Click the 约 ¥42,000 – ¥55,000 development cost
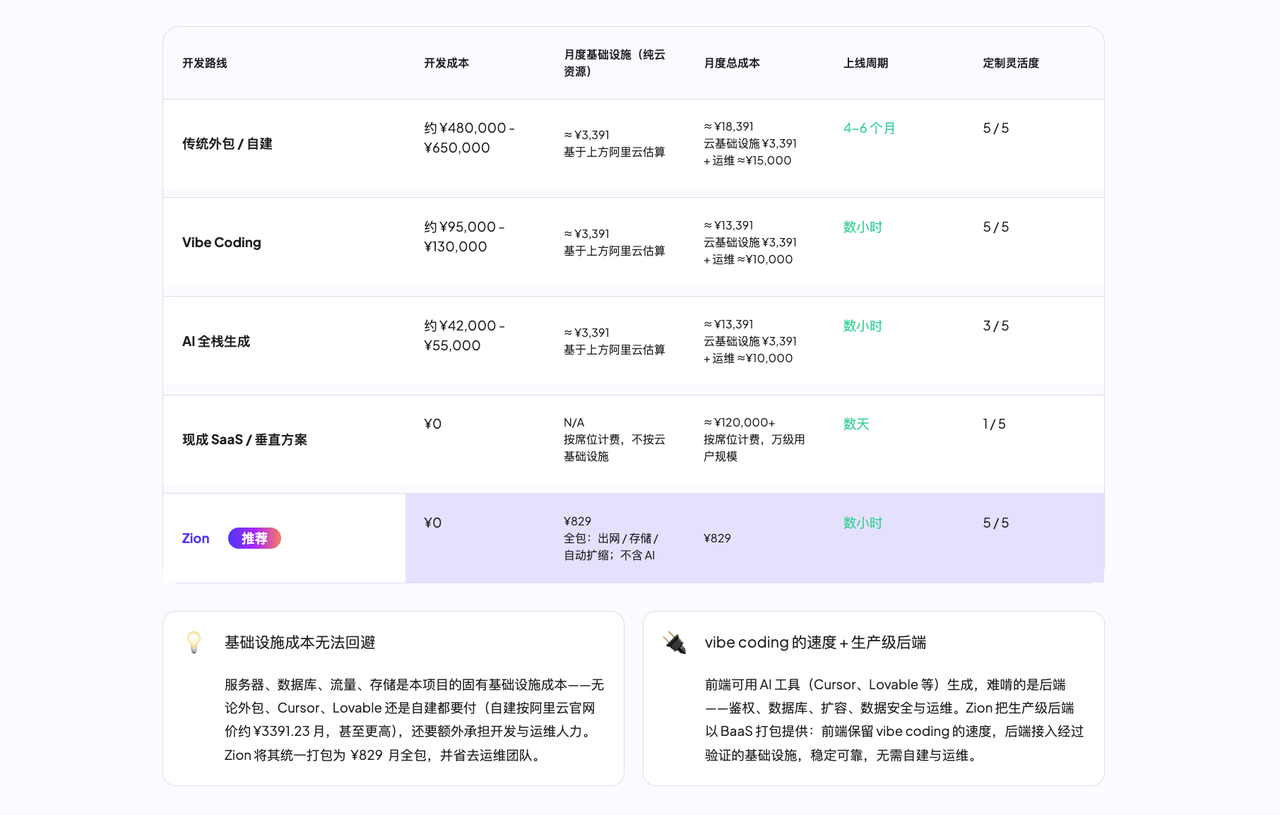Screen dimensions: 1280x815 [x=465, y=336]
